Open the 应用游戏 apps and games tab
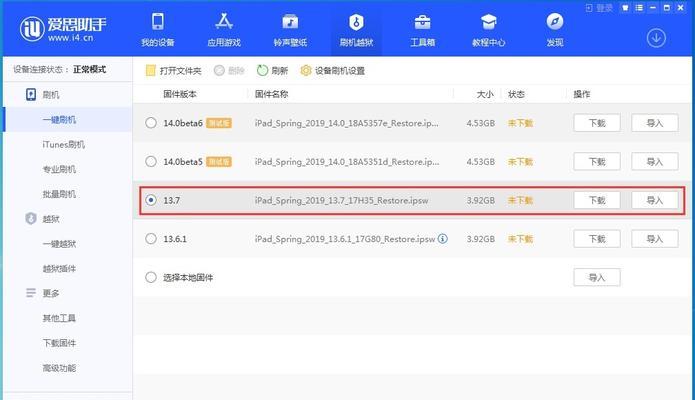Screen dimensions: 695x400 pyautogui.click(x=224, y=30)
